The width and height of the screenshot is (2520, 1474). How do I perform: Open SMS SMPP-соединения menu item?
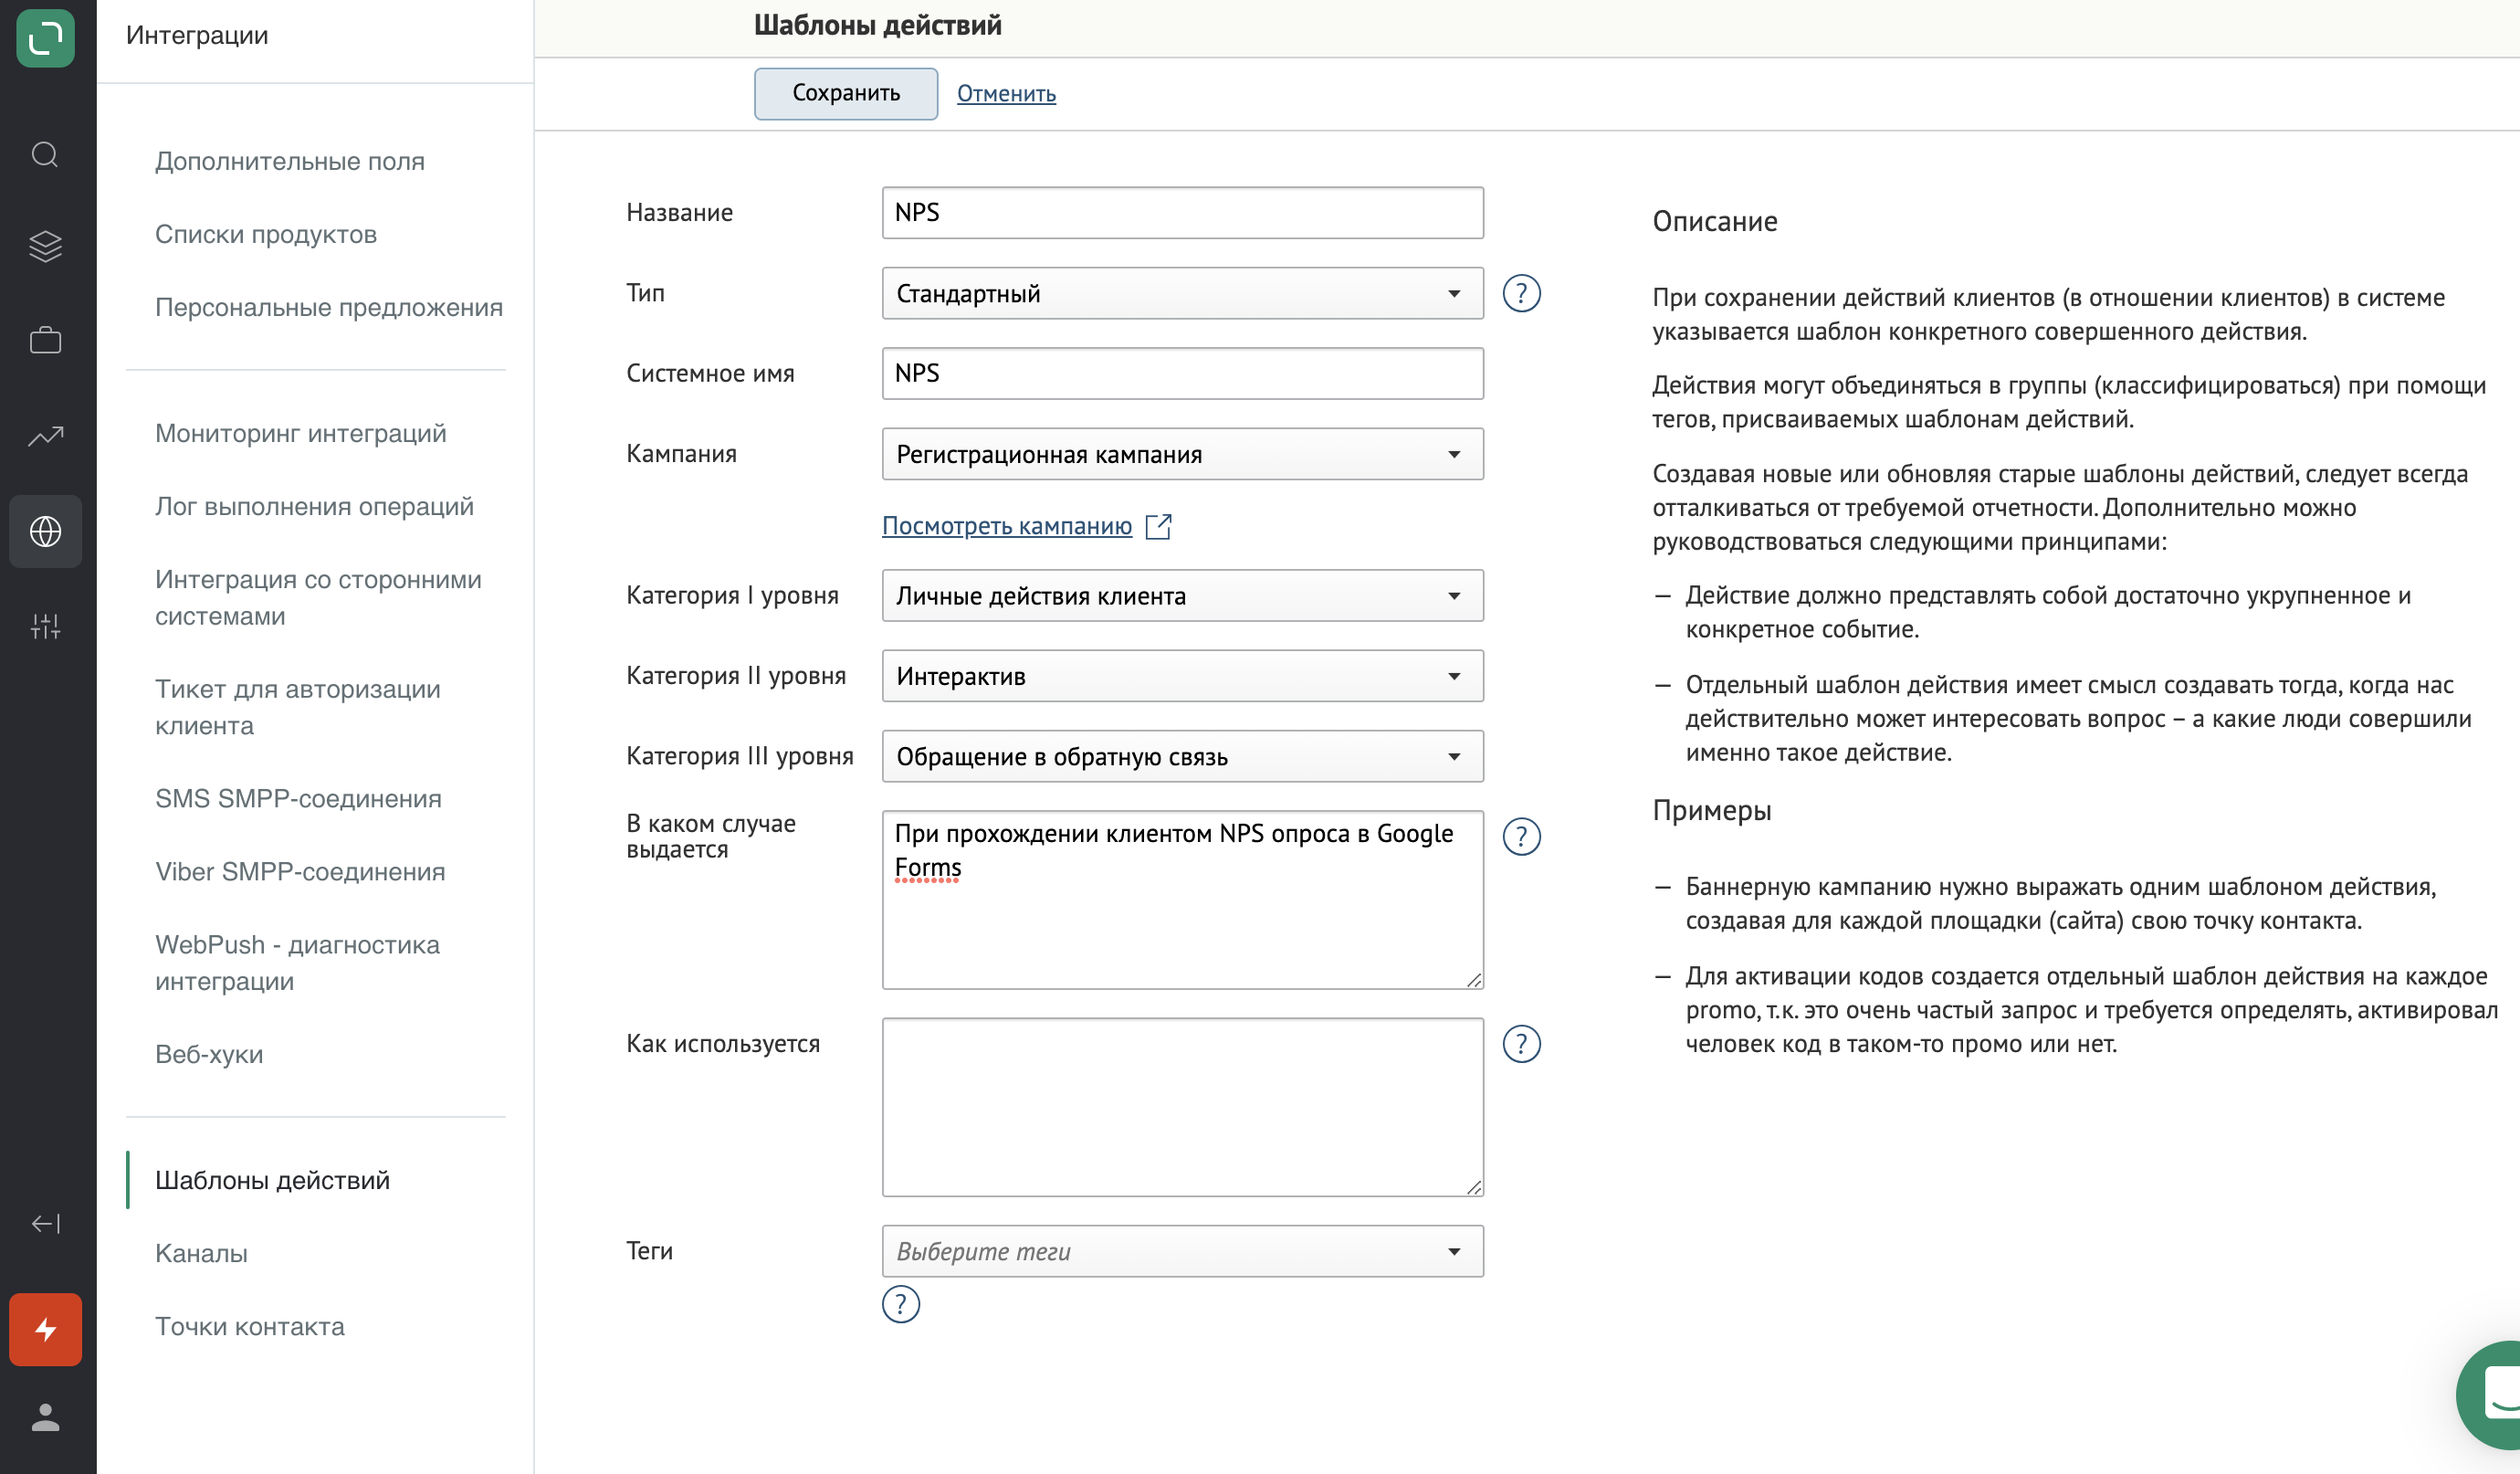point(298,799)
